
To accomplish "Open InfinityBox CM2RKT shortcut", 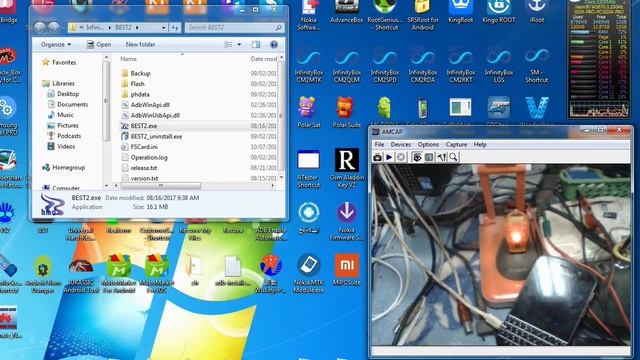I will click(460, 65).
